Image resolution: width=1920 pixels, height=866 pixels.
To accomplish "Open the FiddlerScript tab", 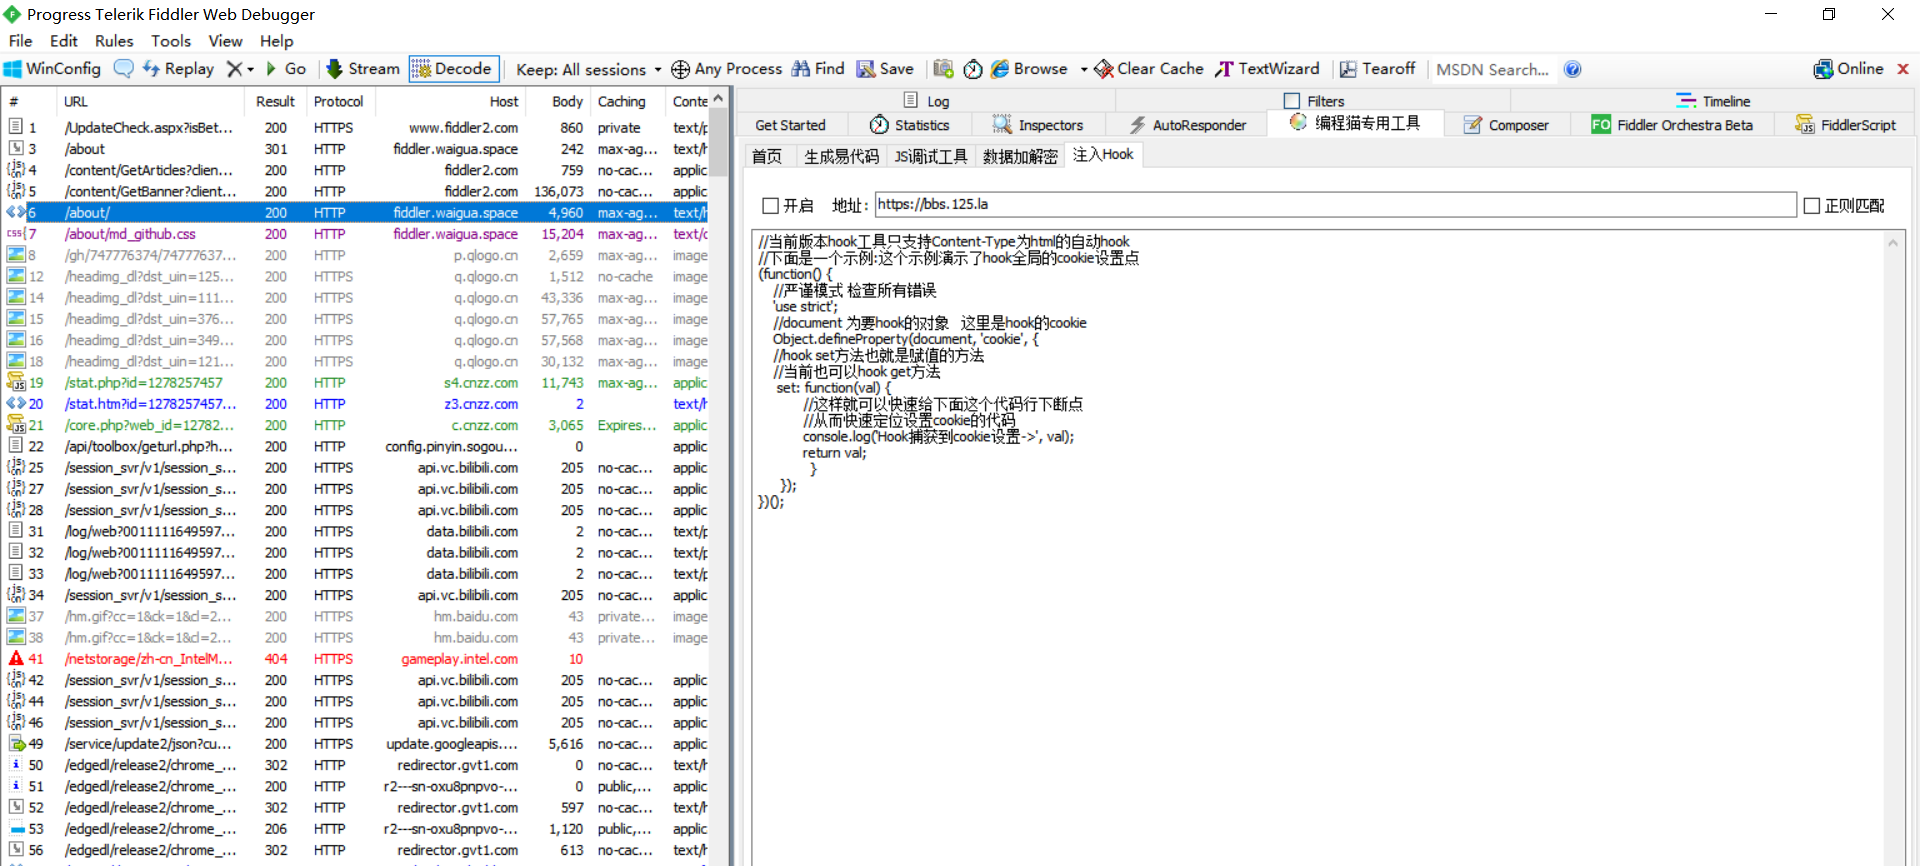I will (1846, 125).
